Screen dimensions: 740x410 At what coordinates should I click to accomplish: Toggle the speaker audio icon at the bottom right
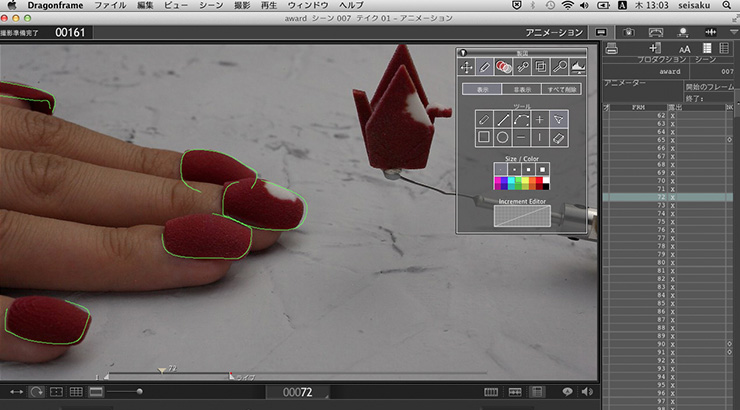tap(587, 392)
